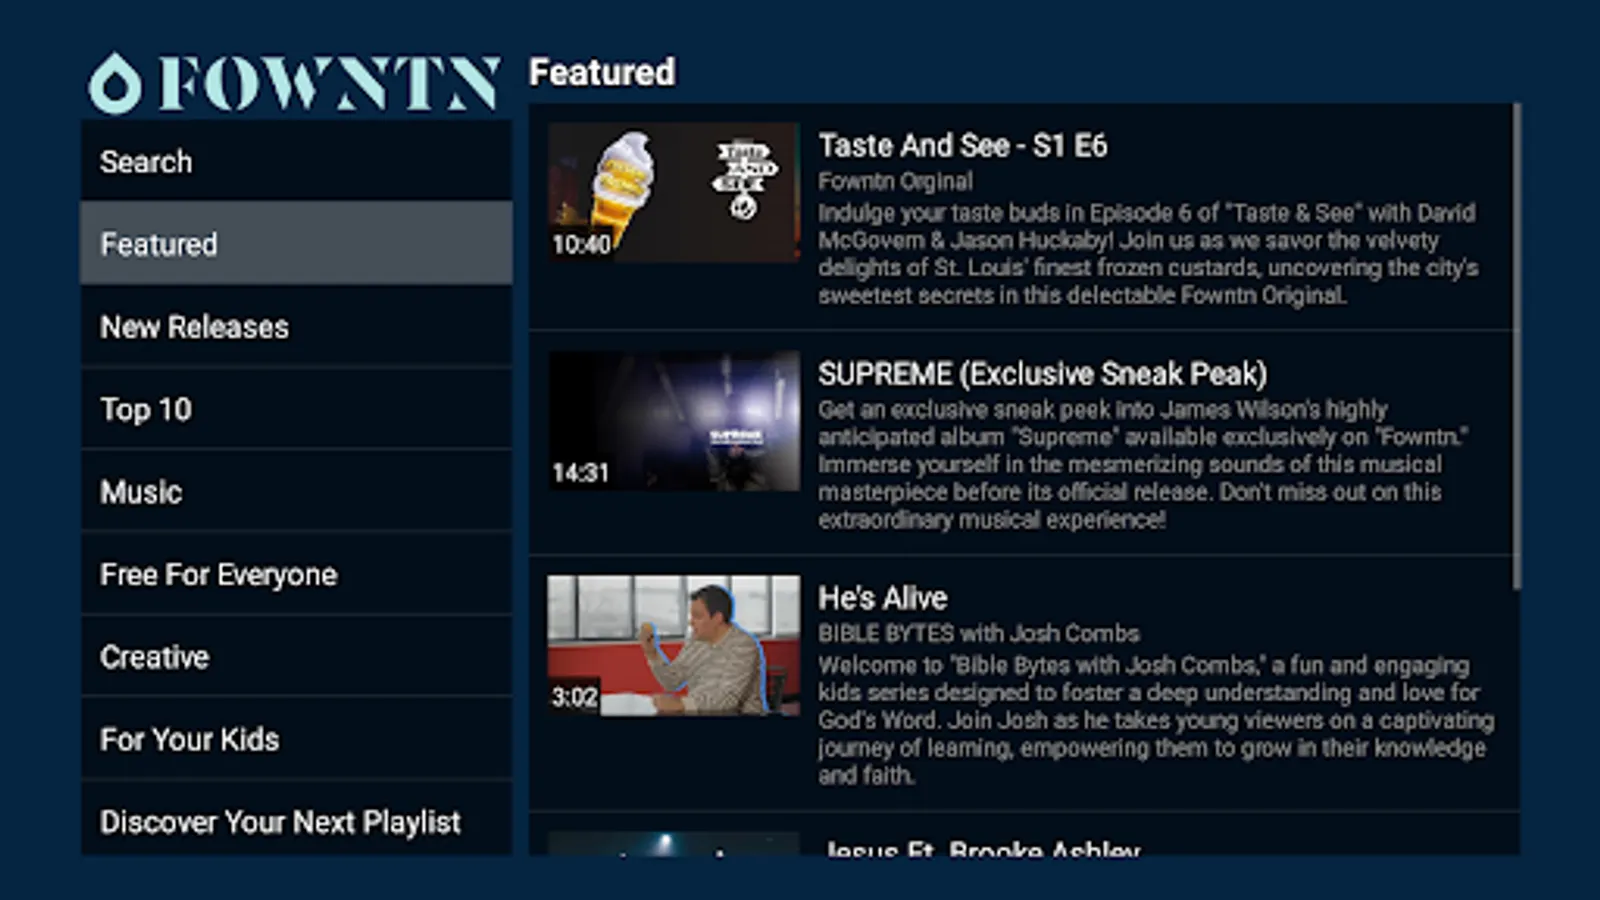Open the Taste And See - S1 E6 title
Screen dimensions: 1600x900
(962, 146)
